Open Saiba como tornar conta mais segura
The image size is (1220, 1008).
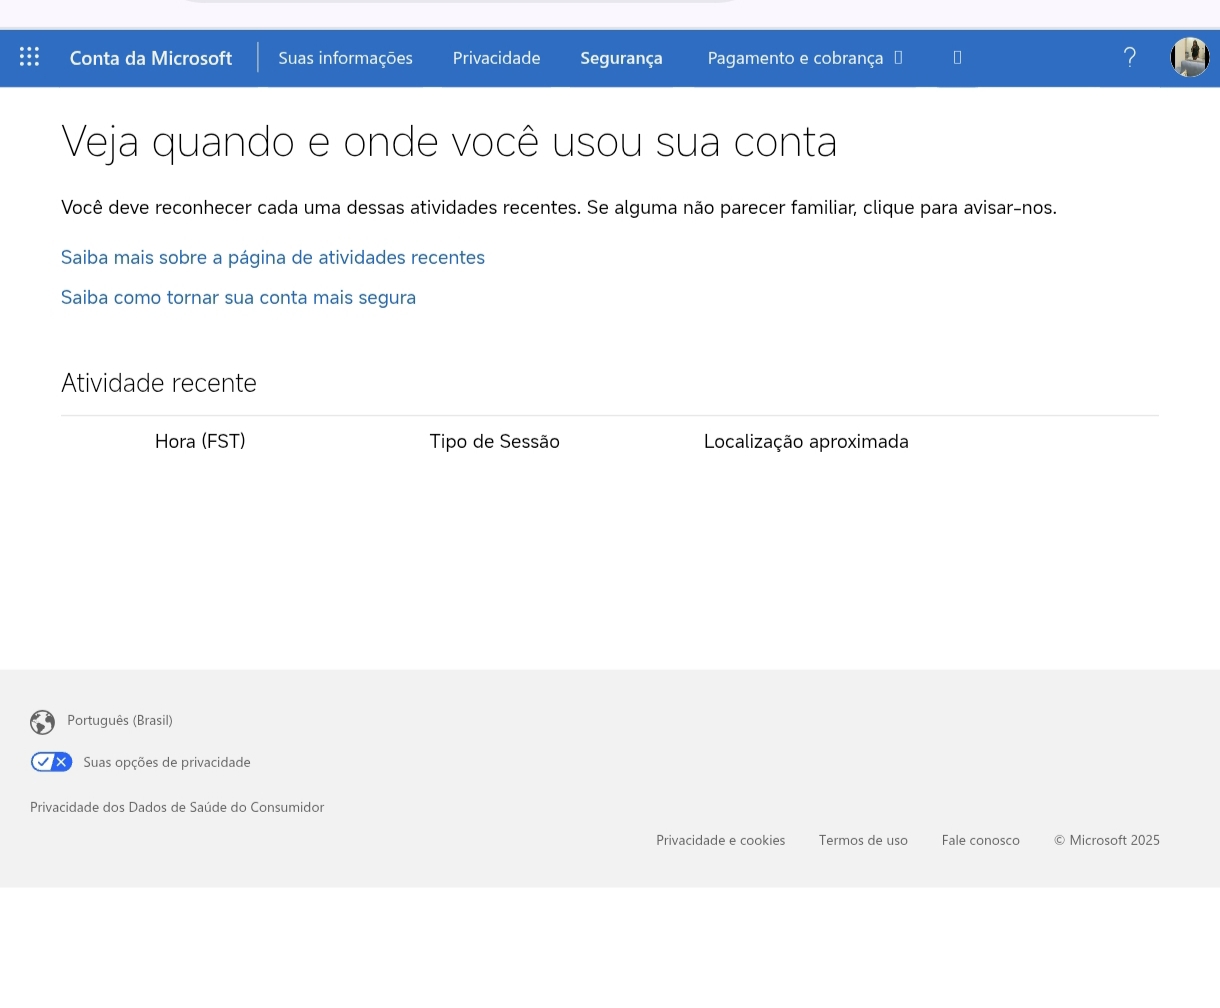click(x=238, y=298)
